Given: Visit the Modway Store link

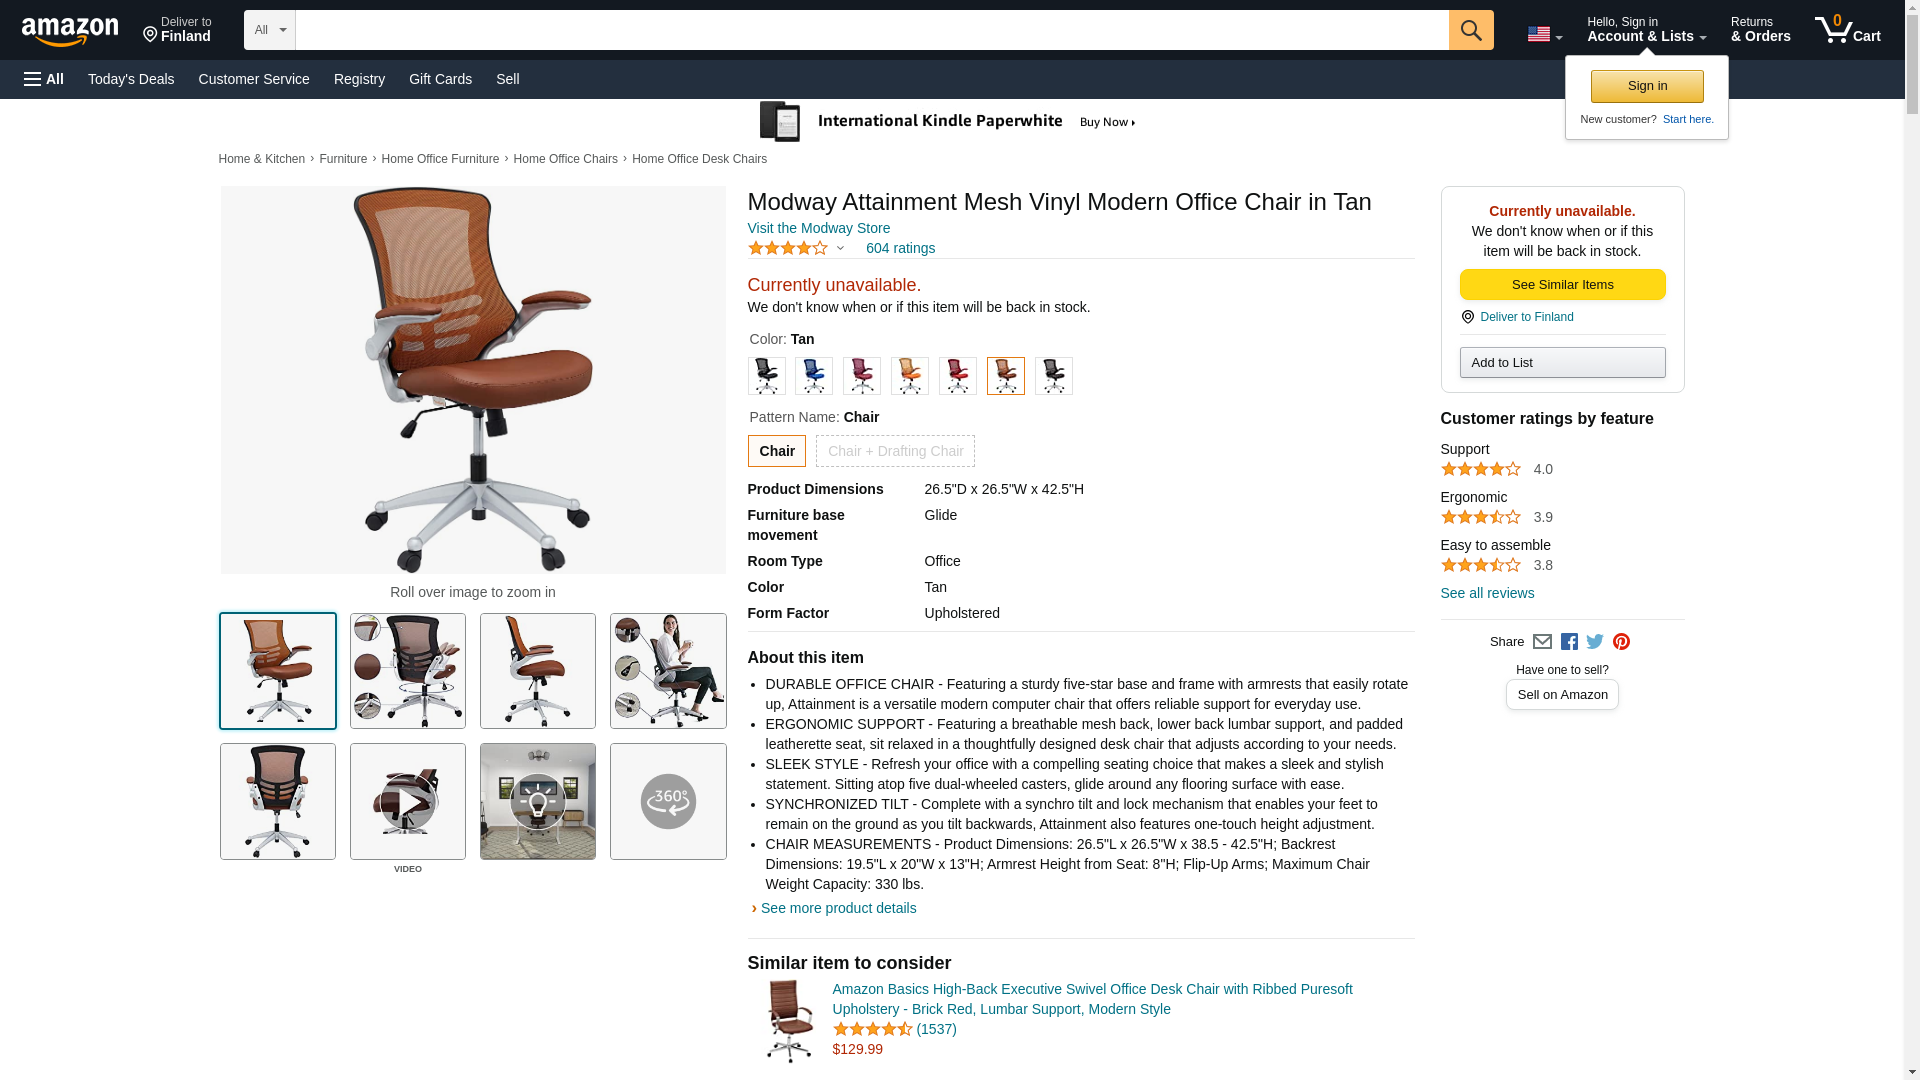Looking at the screenshot, I should 818,228.
